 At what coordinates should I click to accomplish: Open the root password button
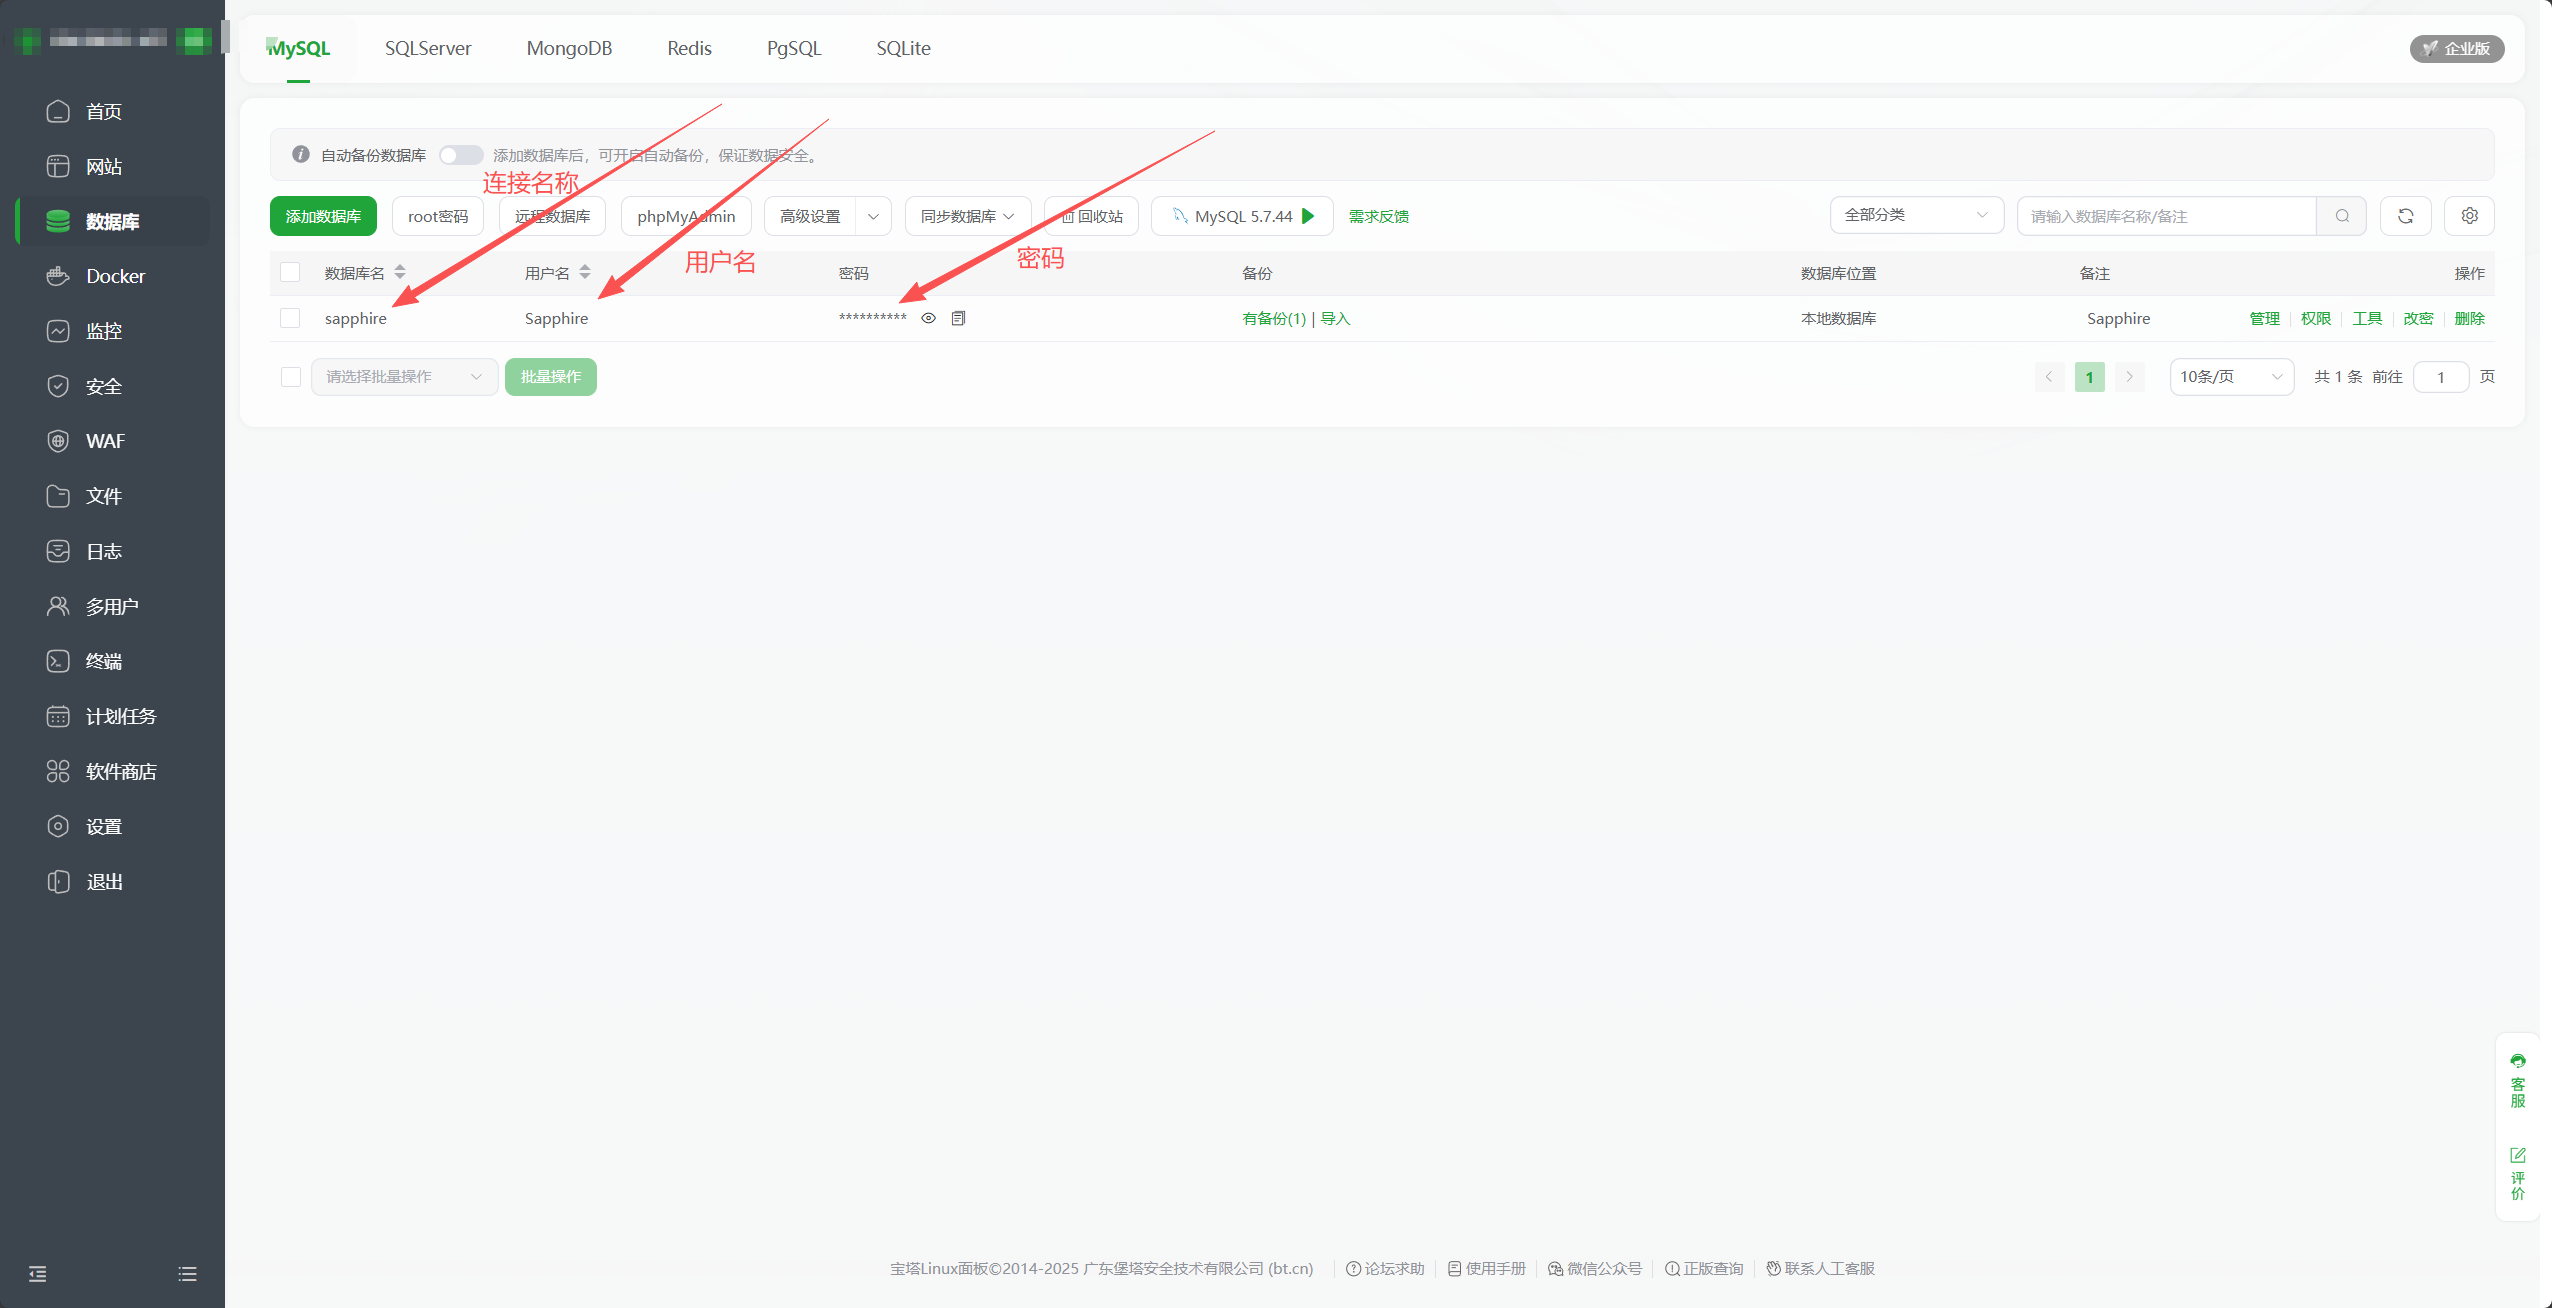pos(437,216)
